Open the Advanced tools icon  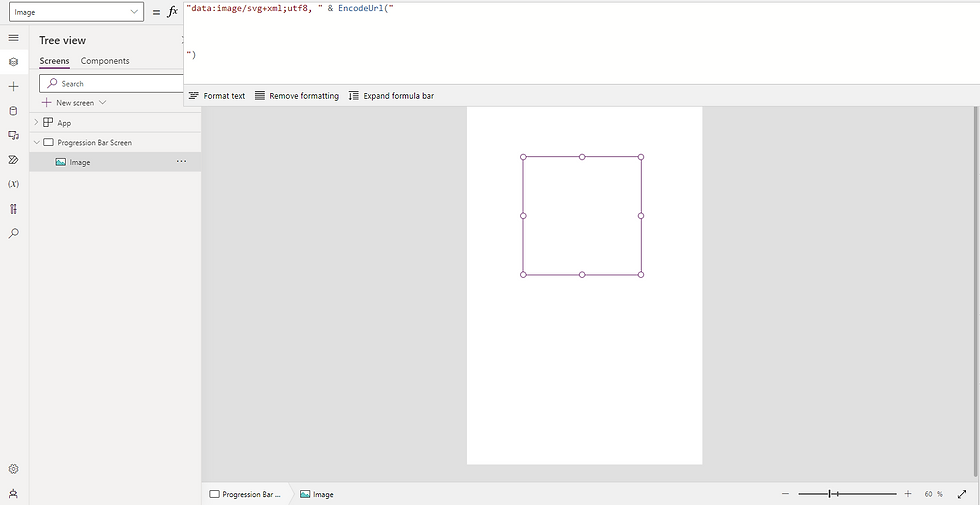[13, 209]
